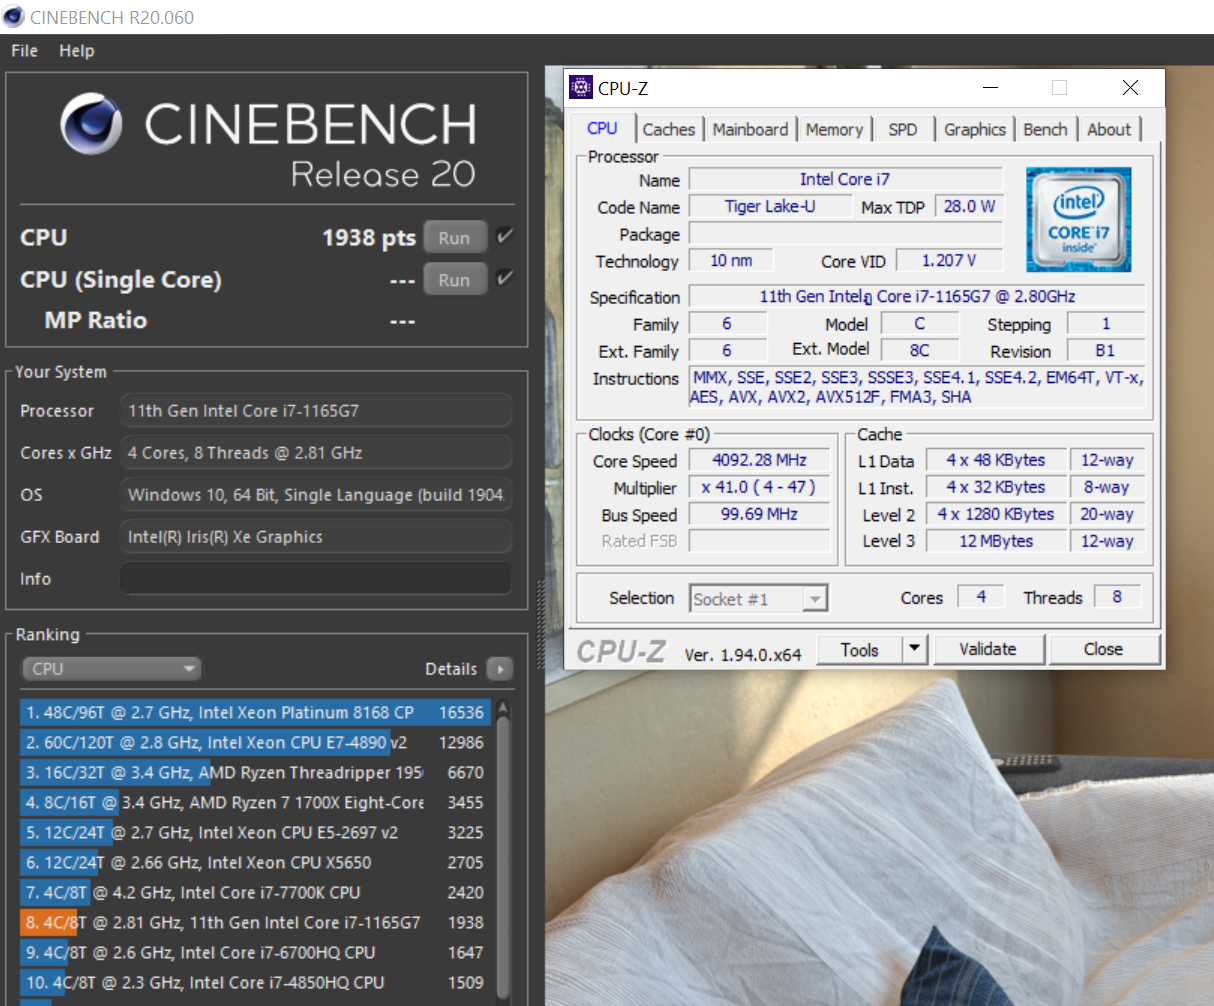Click the GFX Board field
This screenshot has height=1006, width=1214.
click(316, 537)
